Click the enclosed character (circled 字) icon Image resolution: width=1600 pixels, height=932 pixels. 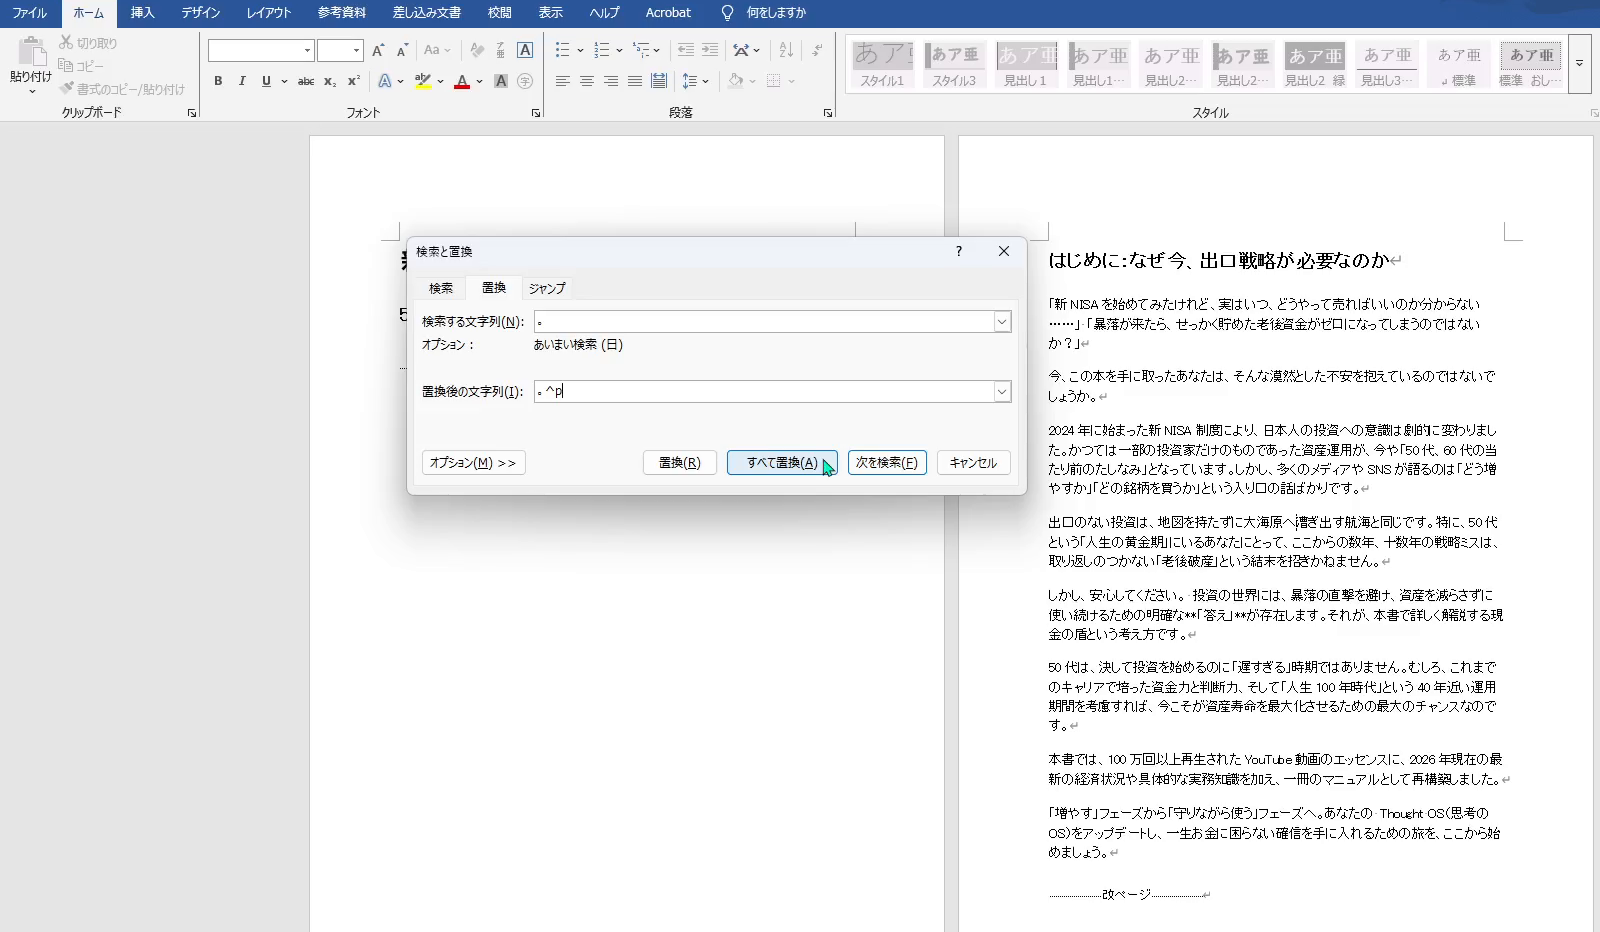[x=525, y=81]
